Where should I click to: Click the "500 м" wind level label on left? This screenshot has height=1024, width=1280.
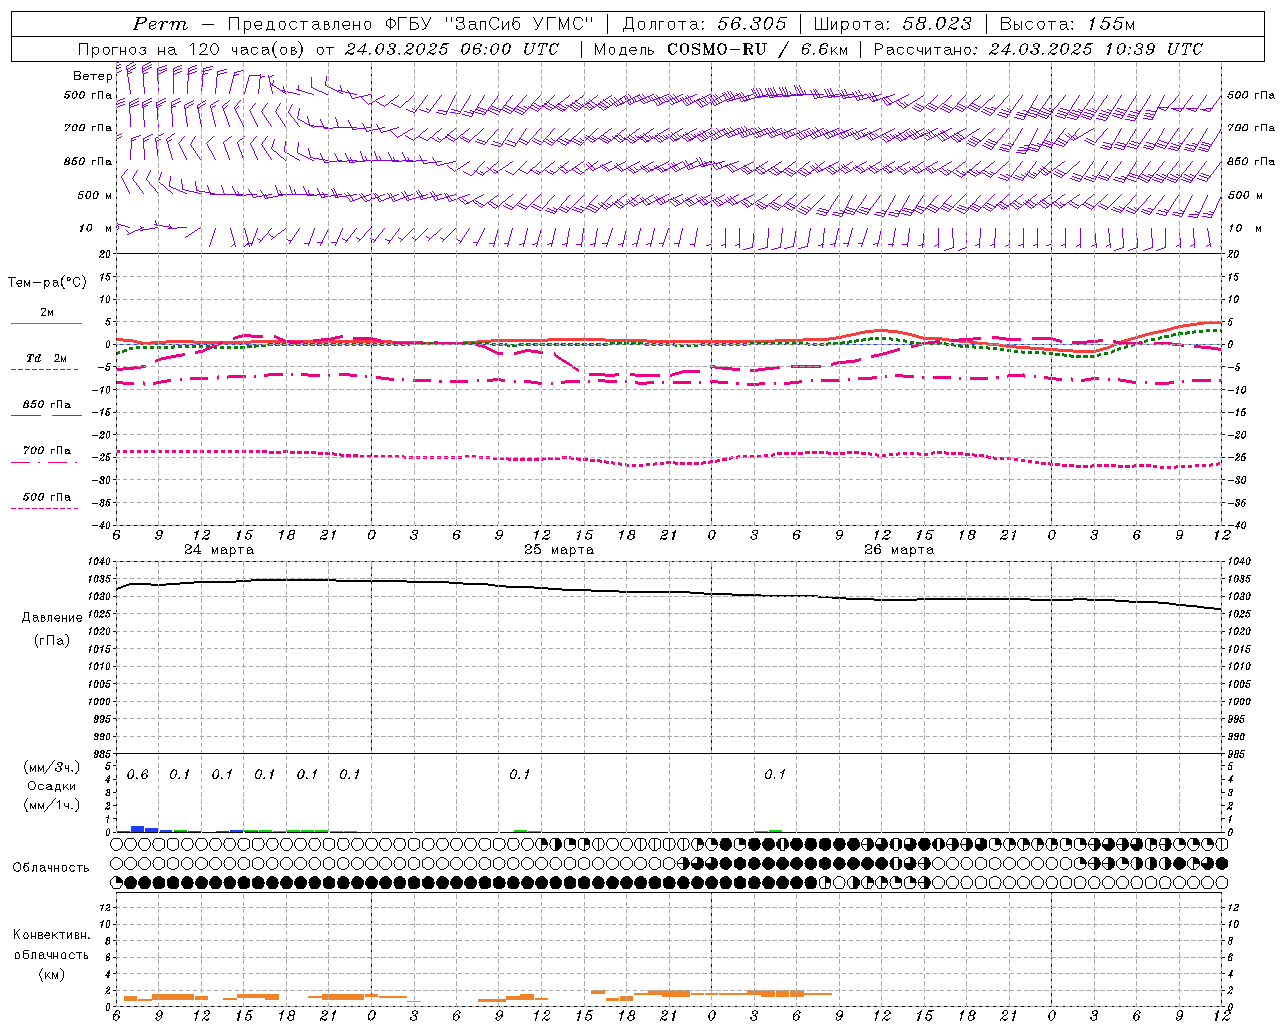95,195
